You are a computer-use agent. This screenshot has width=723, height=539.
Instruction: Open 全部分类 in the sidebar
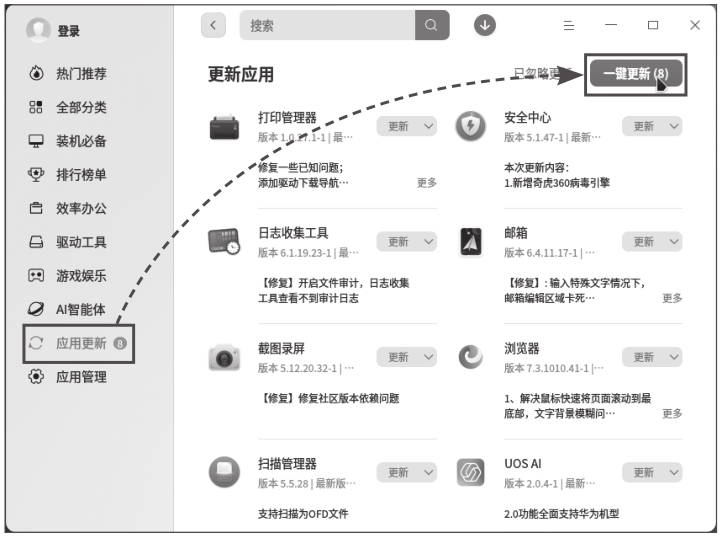point(81,107)
